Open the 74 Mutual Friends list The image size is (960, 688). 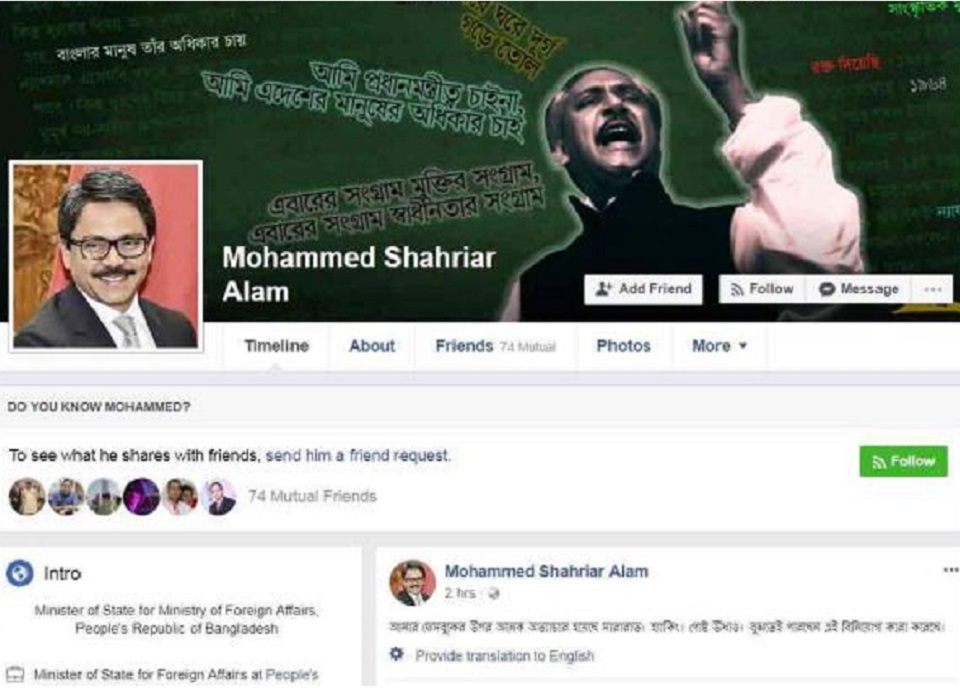click(x=312, y=496)
